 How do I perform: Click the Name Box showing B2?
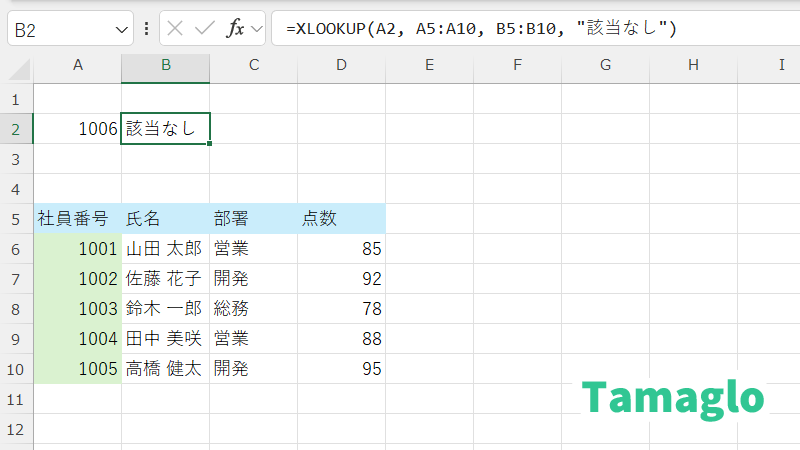(60, 29)
